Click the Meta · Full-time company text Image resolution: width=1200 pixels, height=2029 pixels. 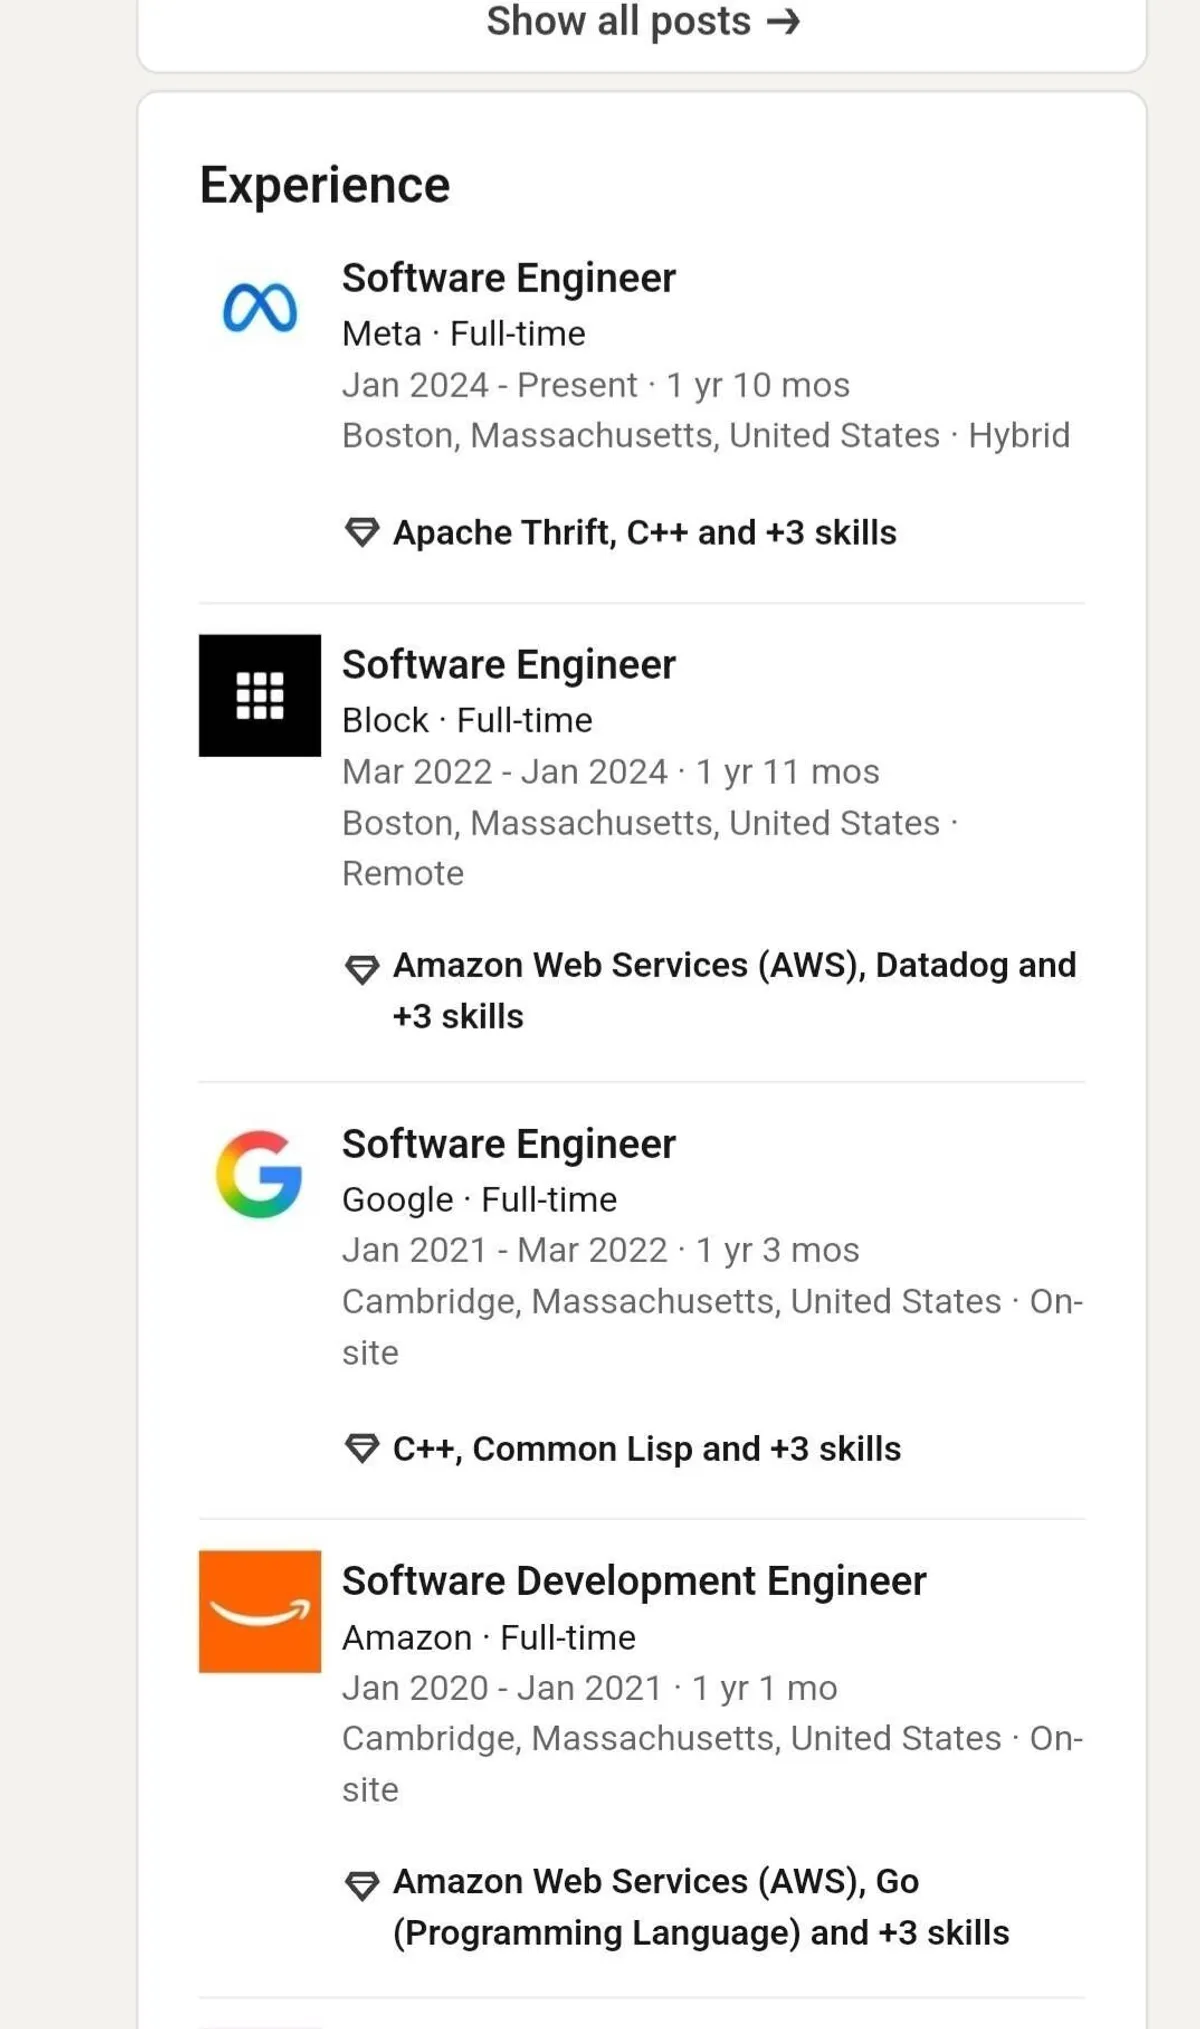click(x=463, y=334)
